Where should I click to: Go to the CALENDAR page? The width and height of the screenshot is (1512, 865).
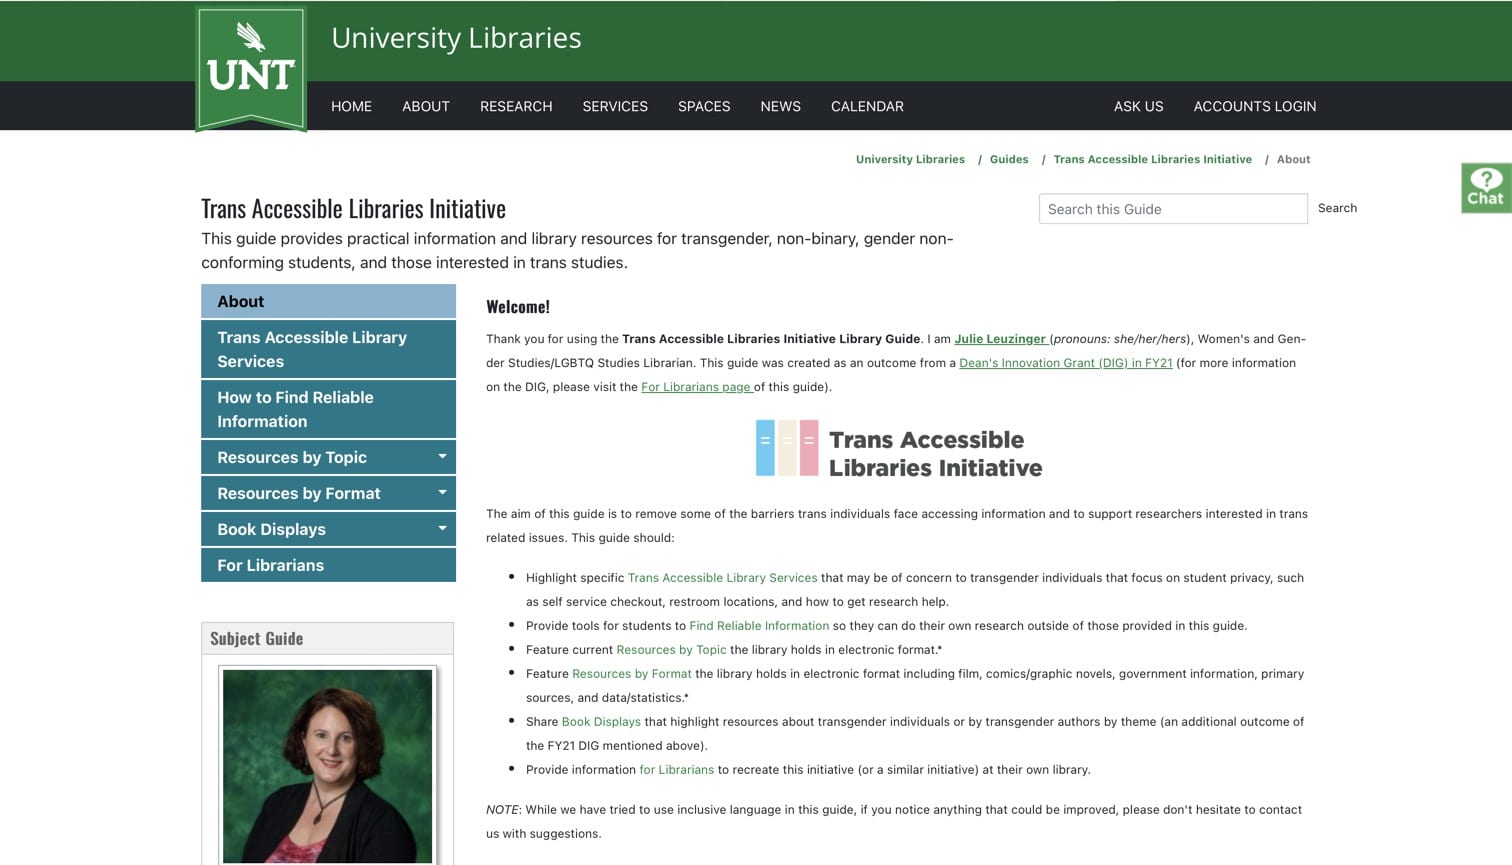[x=866, y=106]
